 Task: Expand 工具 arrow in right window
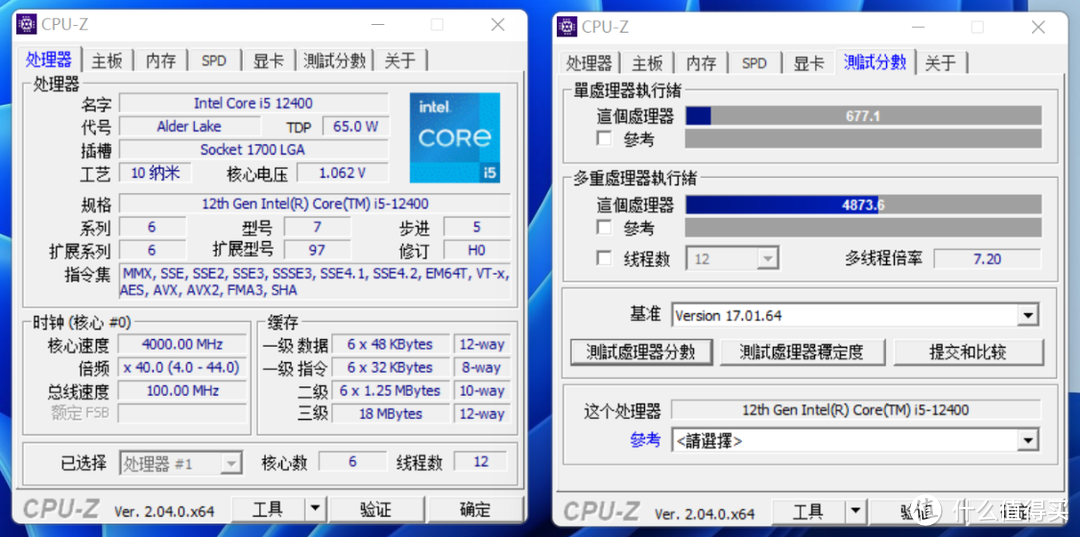(x=855, y=512)
